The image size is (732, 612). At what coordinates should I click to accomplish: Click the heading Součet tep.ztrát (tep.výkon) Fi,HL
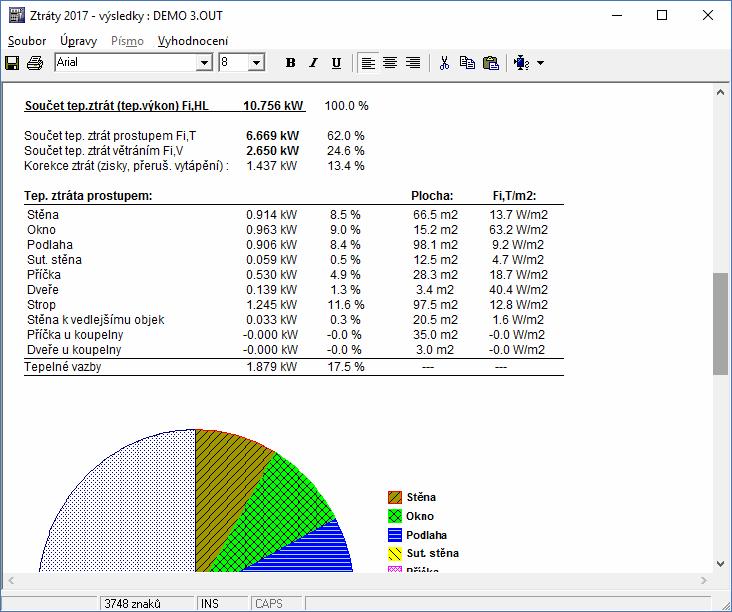[x=117, y=106]
